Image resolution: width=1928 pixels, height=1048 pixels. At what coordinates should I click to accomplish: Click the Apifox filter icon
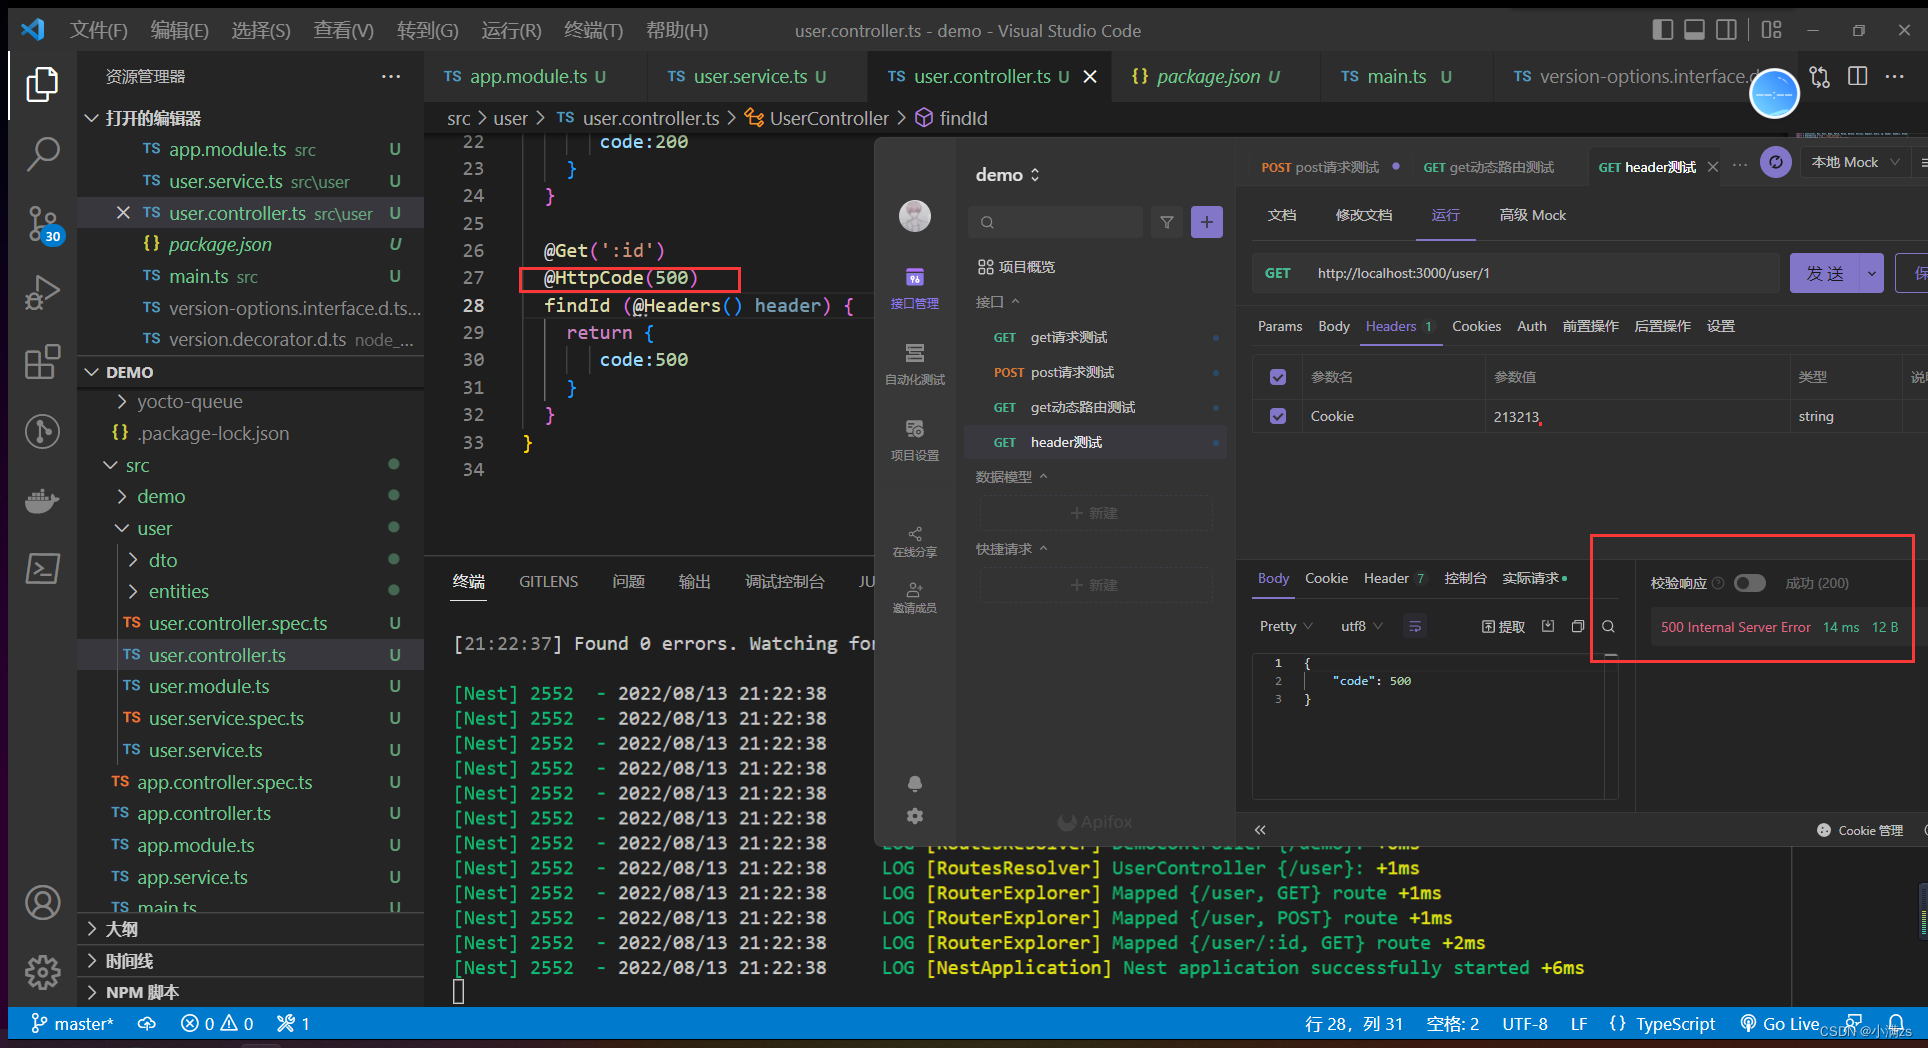pos(1166,222)
